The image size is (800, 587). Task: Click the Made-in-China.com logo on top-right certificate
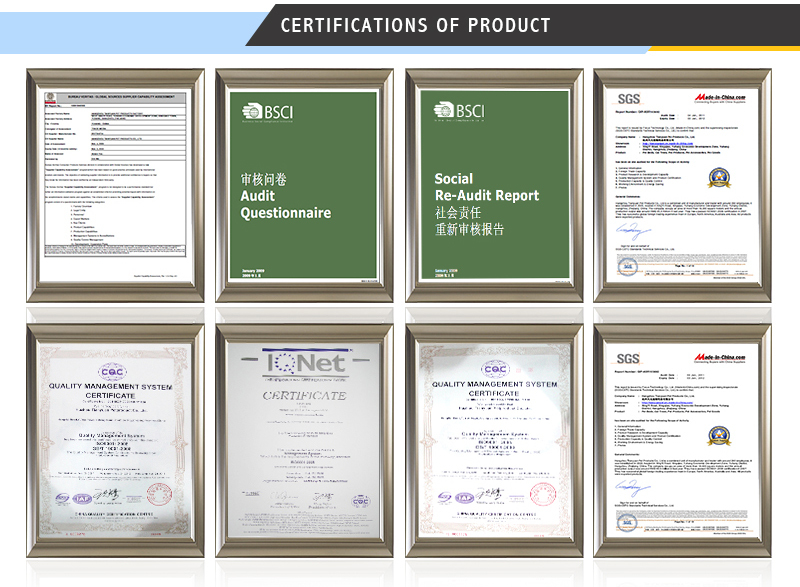[720, 98]
